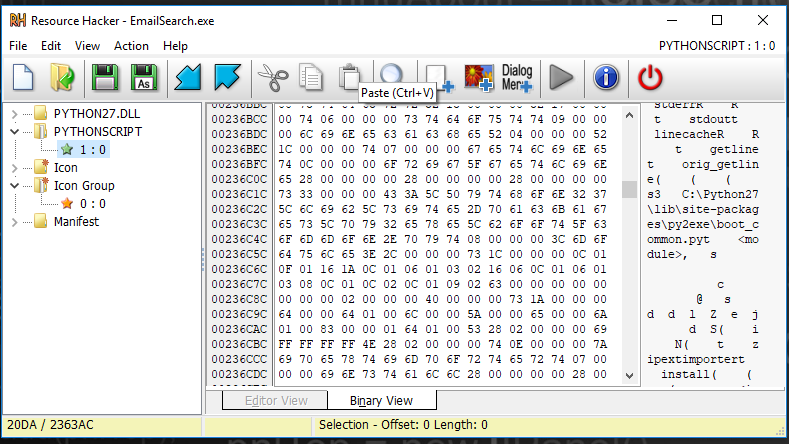Click the Icon Group folder icon
Image resolution: width=789 pixels, height=444 pixels.
[41, 186]
